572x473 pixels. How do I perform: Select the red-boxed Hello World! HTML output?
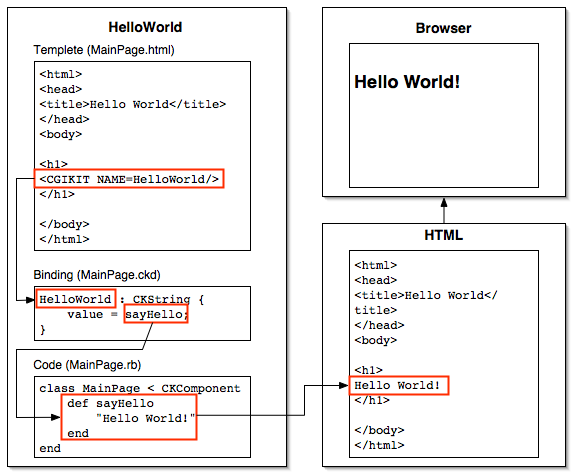point(399,385)
